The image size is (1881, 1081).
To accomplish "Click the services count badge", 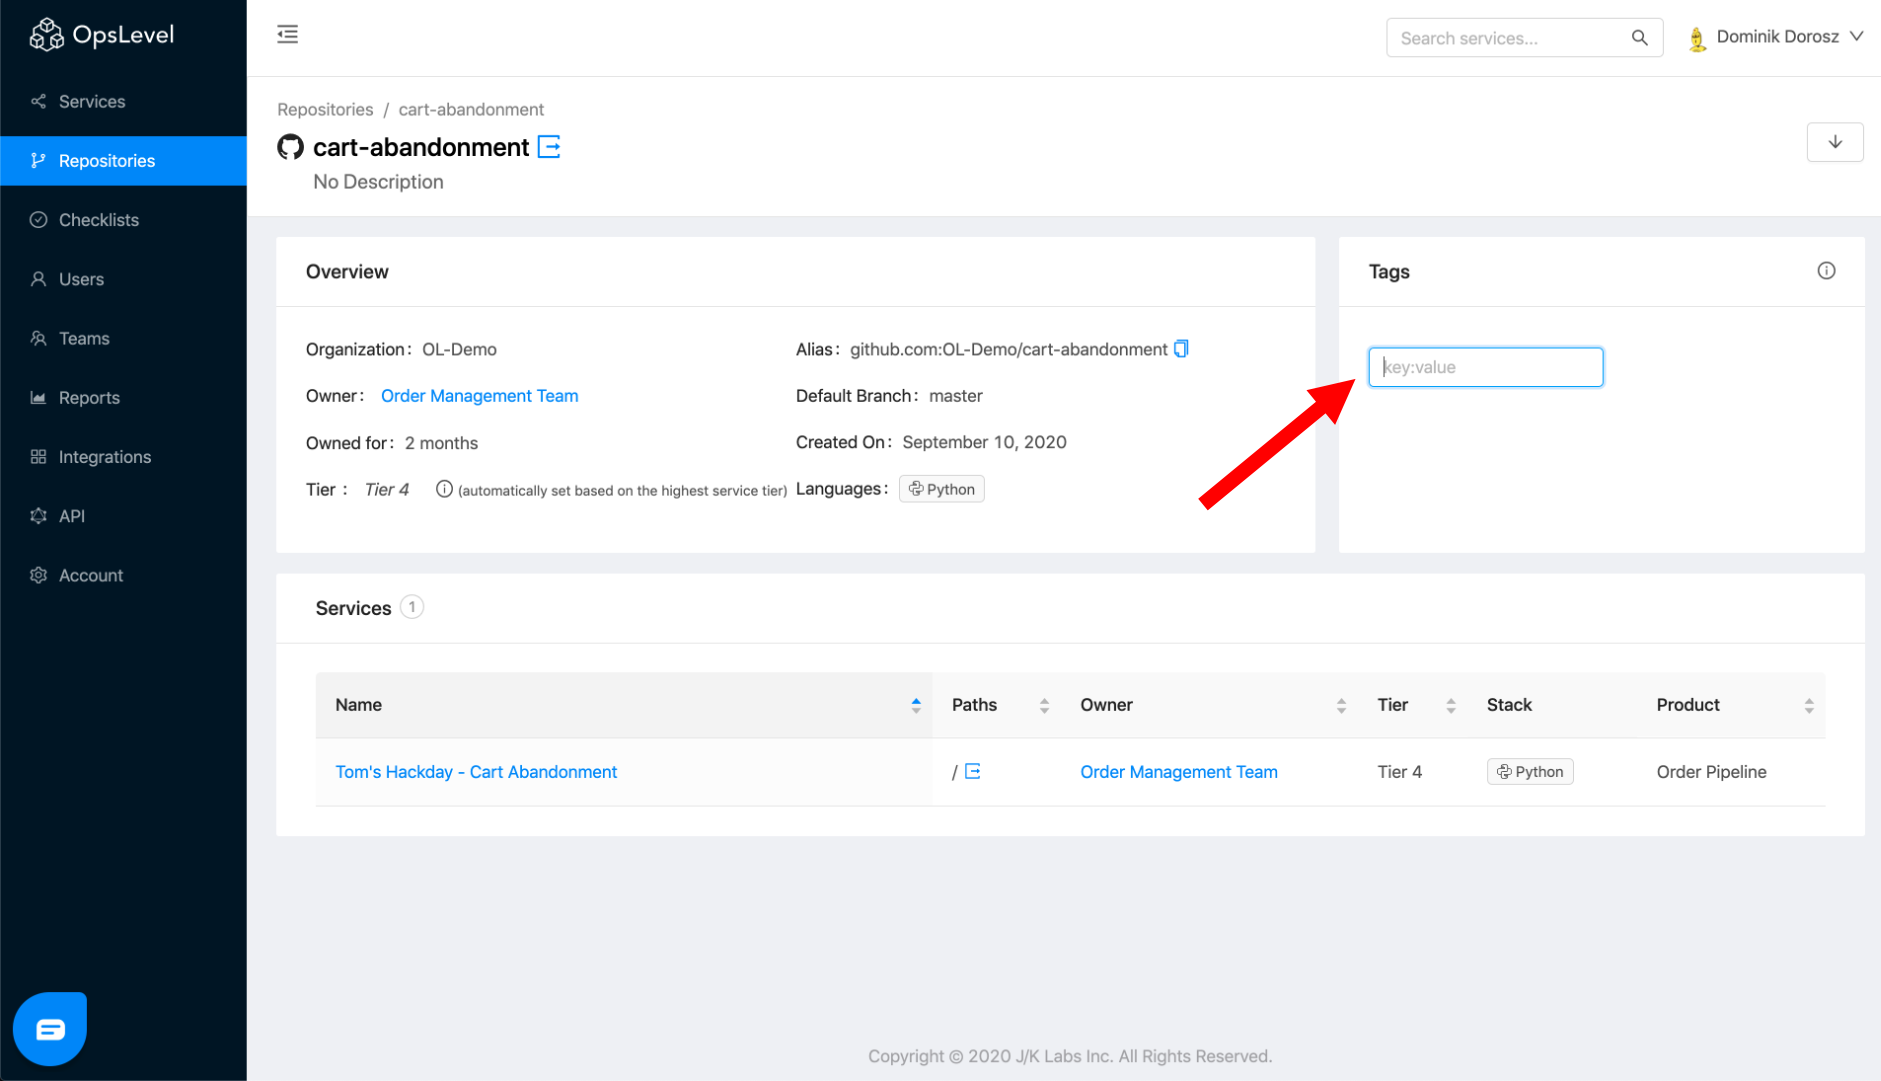I will 412,607.
